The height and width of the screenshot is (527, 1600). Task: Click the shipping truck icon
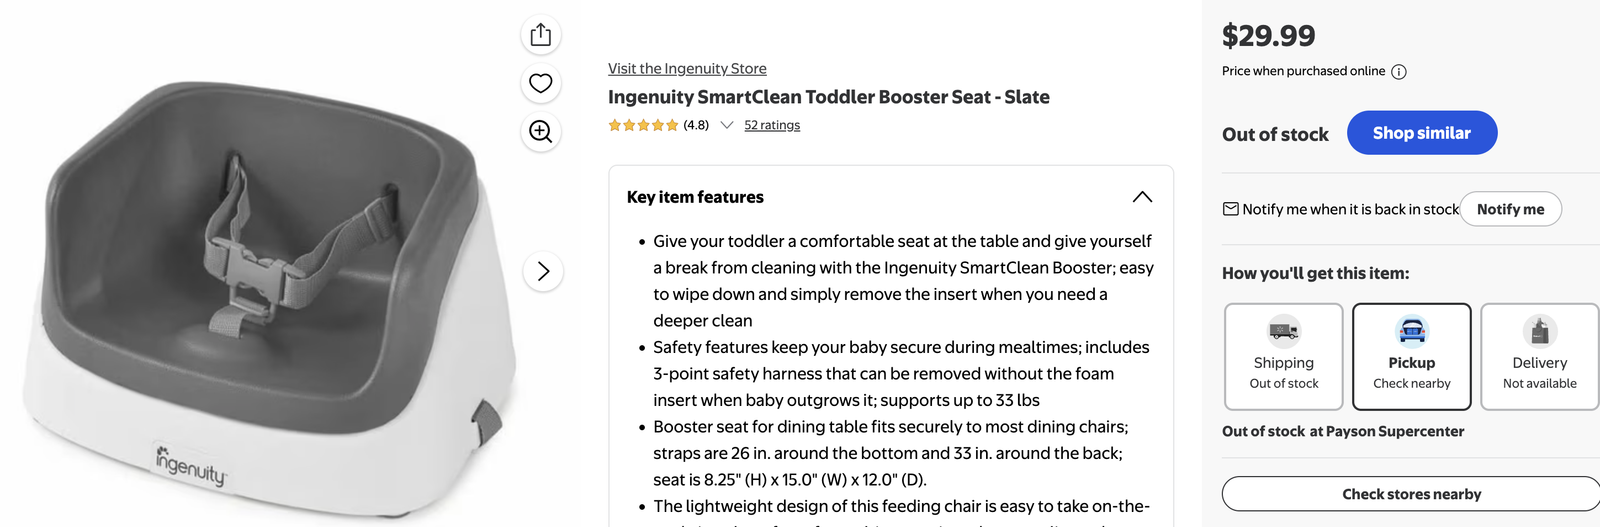click(x=1284, y=330)
